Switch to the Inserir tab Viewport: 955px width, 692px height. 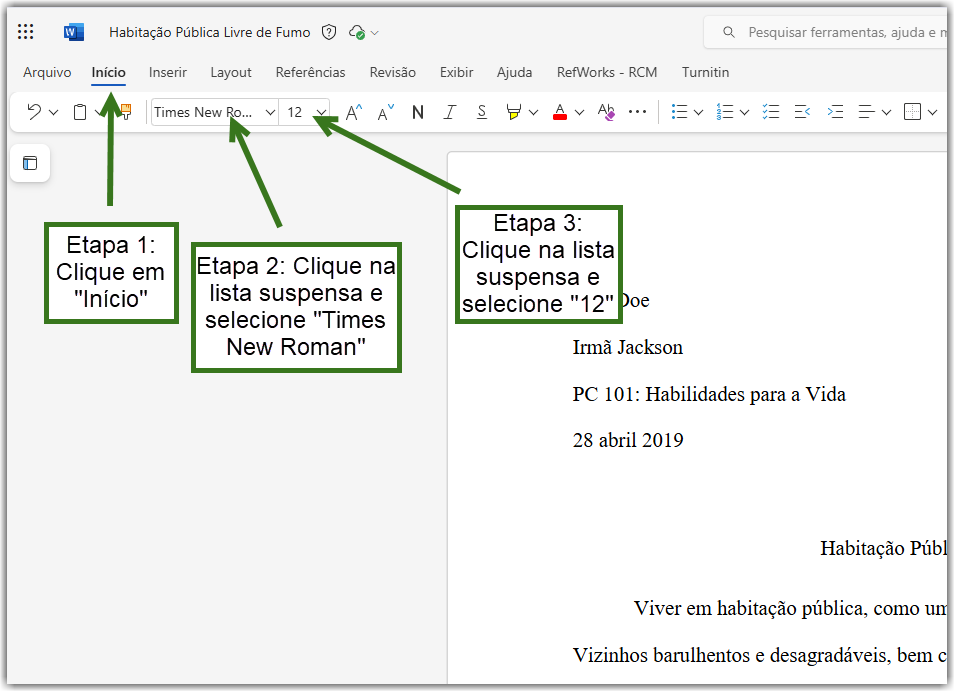[167, 72]
